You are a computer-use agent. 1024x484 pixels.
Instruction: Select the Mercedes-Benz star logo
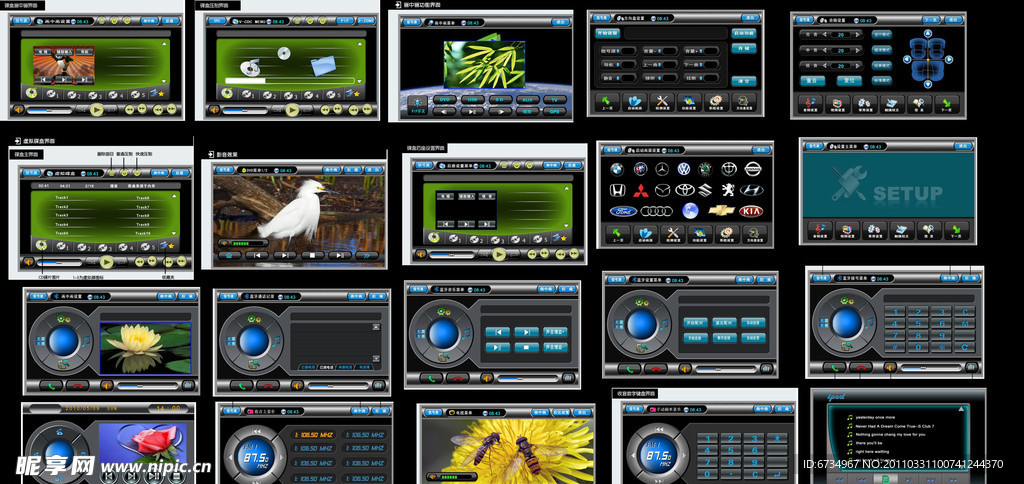click(x=662, y=169)
